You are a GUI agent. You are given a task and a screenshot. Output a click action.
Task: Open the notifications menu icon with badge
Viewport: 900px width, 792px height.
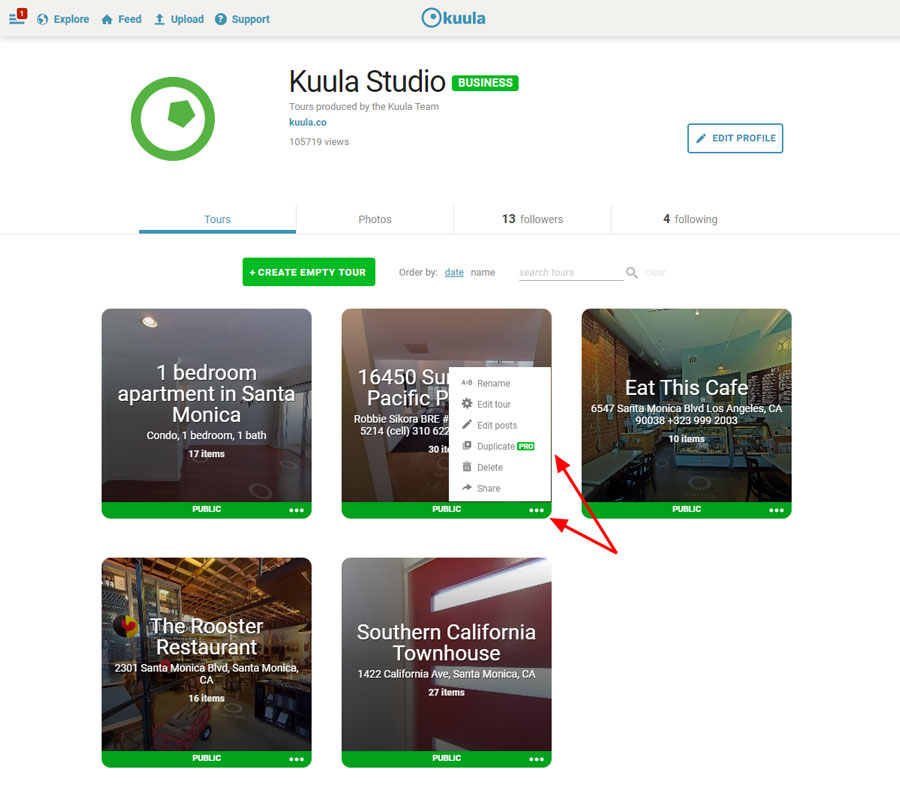(x=17, y=17)
